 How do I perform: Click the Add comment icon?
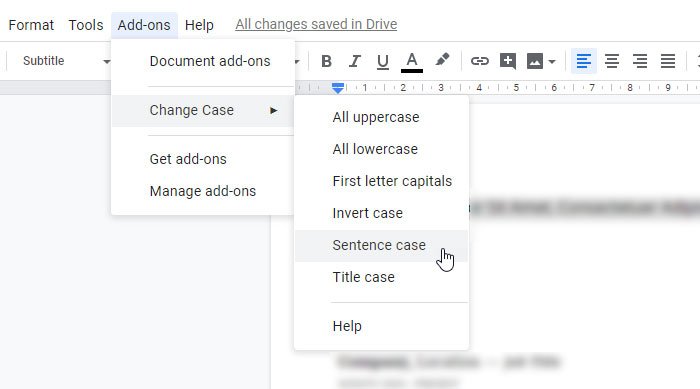(508, 61)
